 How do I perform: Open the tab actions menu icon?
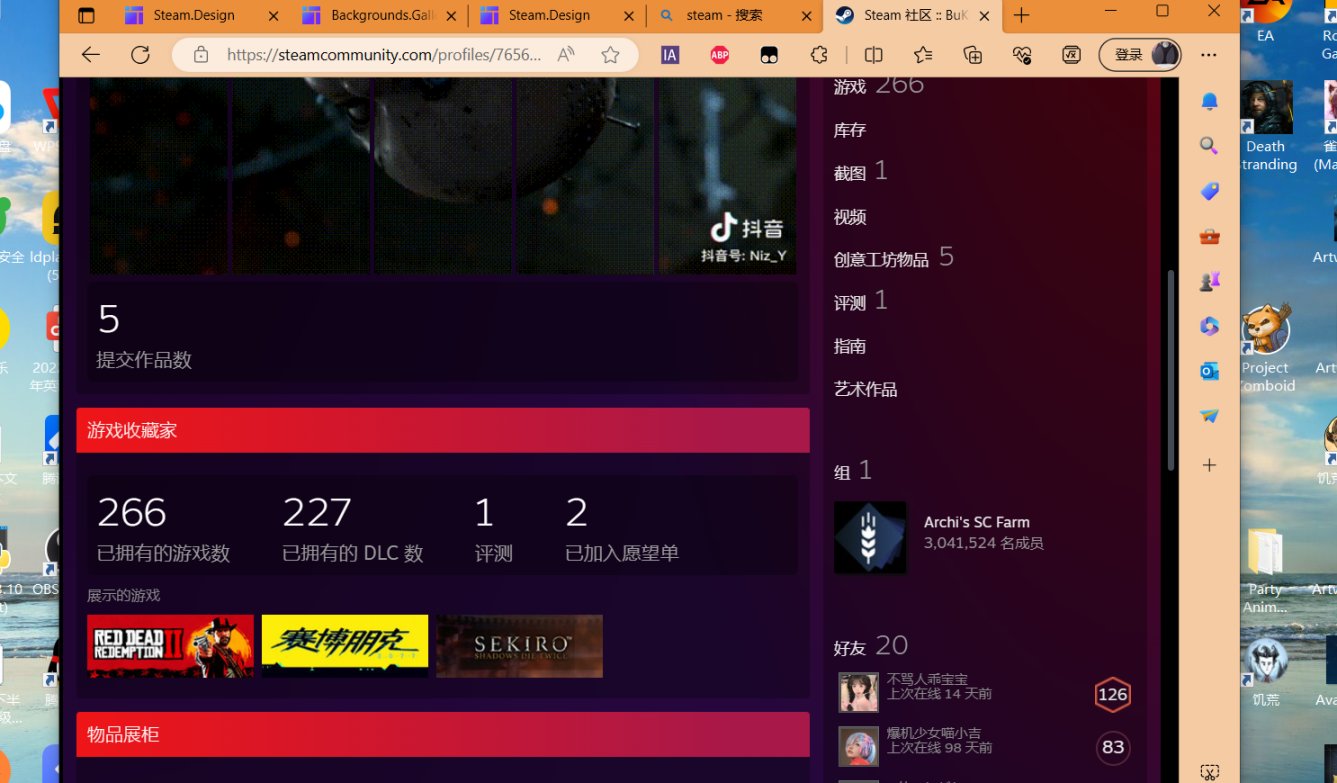pos(86,15)
